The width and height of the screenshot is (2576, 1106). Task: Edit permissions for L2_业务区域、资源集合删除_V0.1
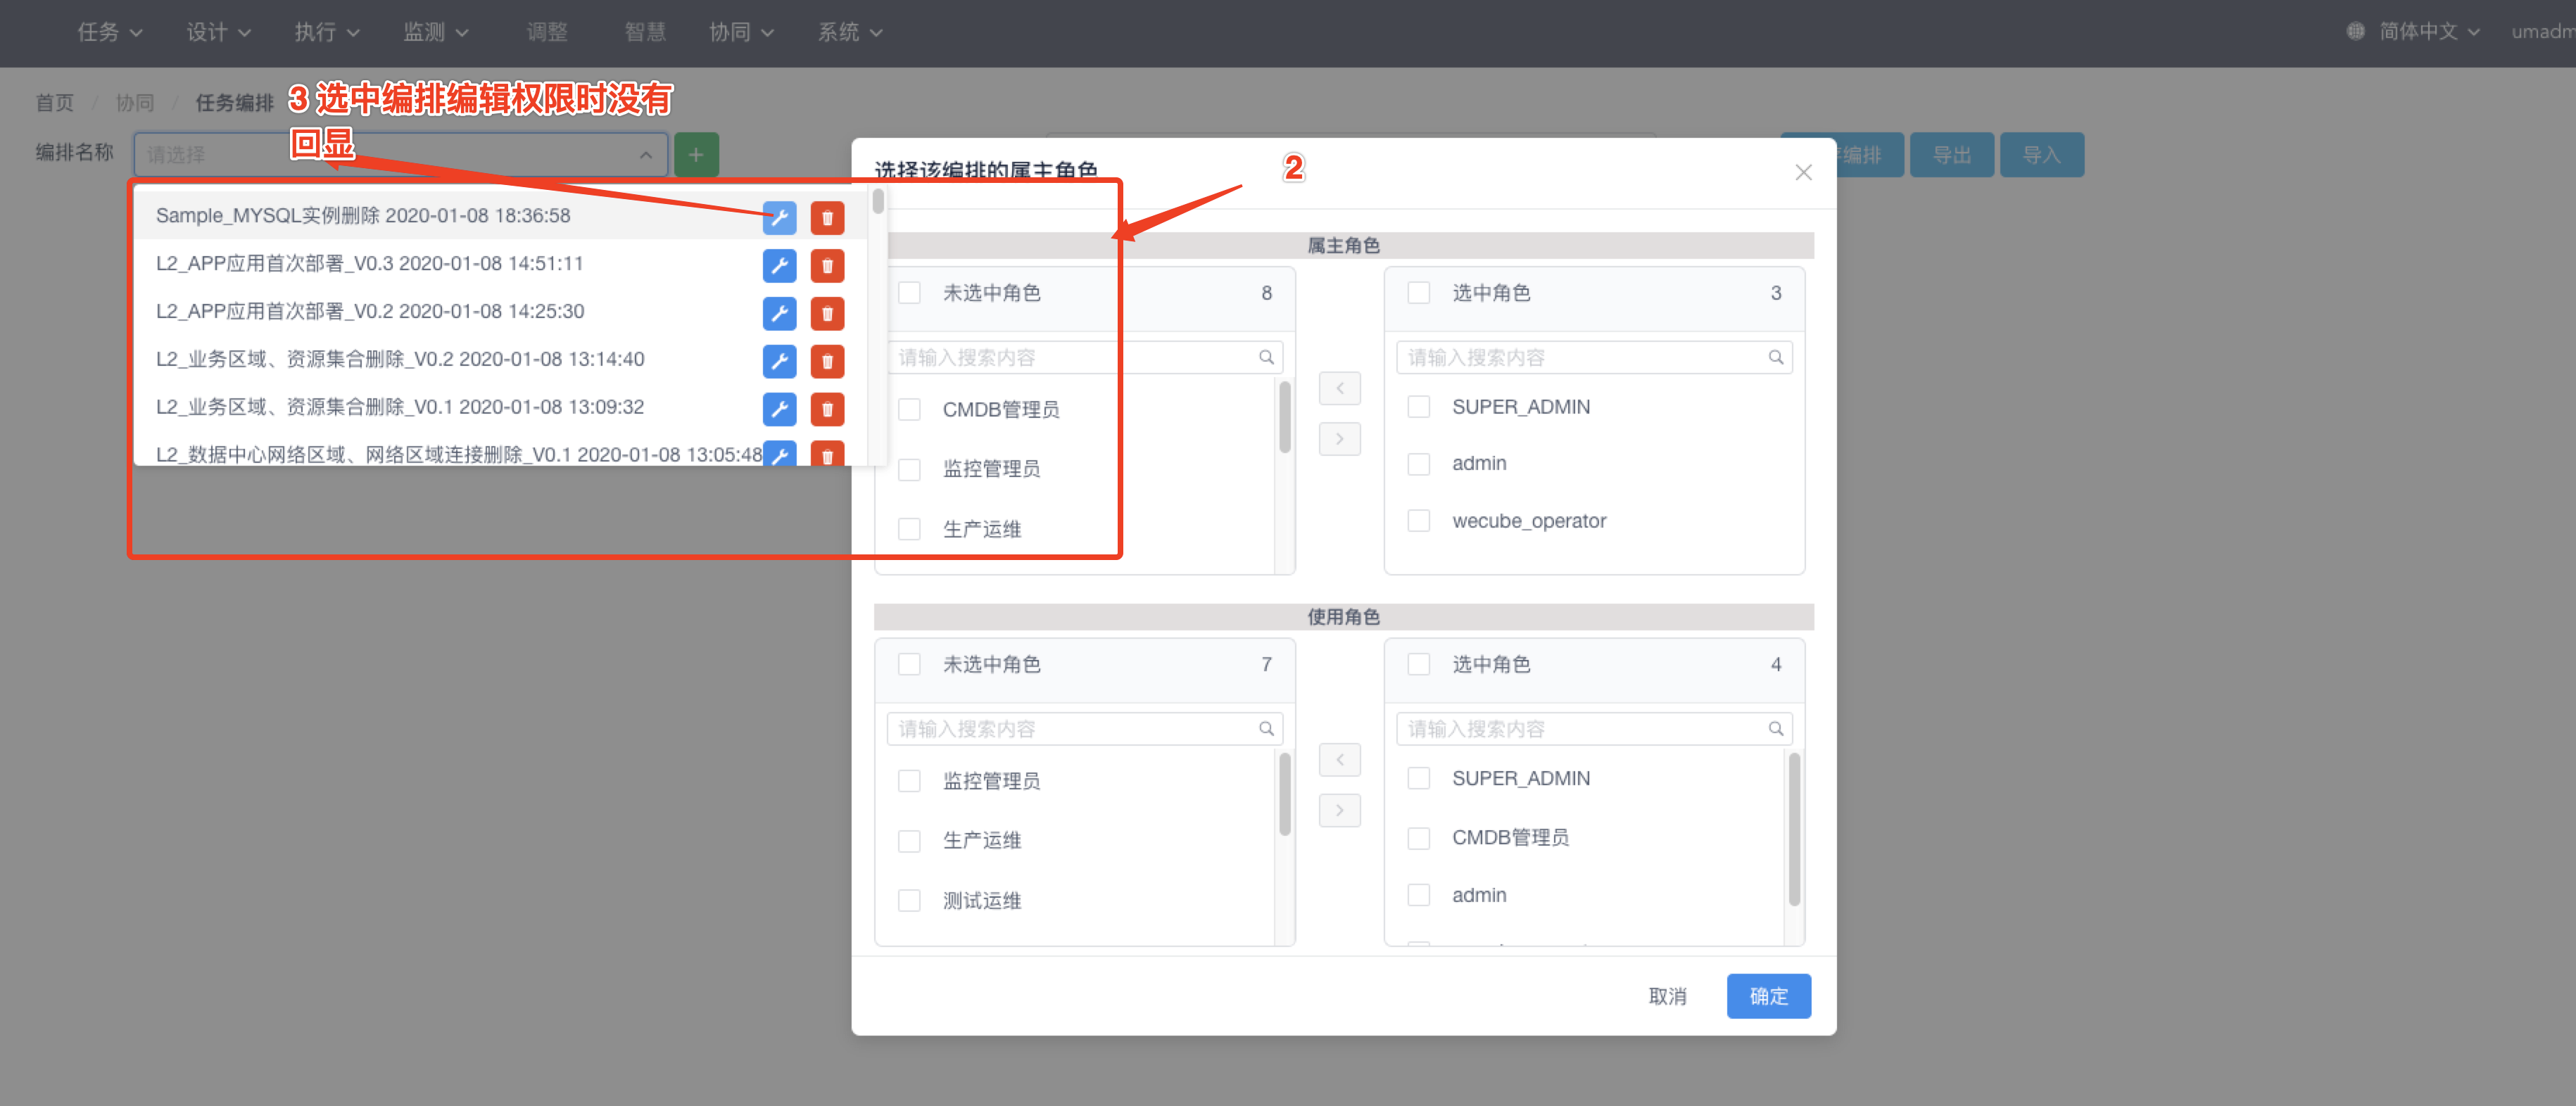pos(779,409)
